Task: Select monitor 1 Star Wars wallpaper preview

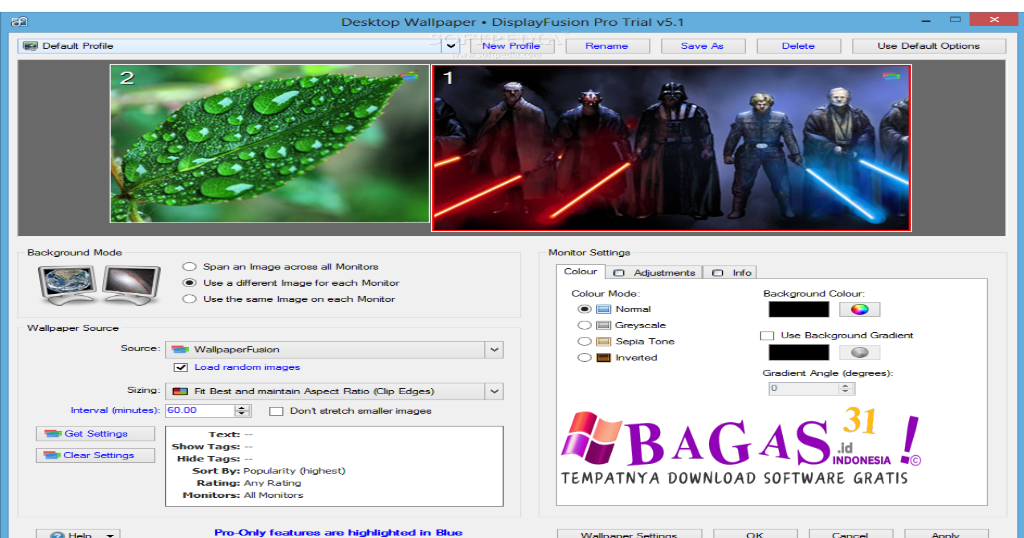Action: point(671,148)
